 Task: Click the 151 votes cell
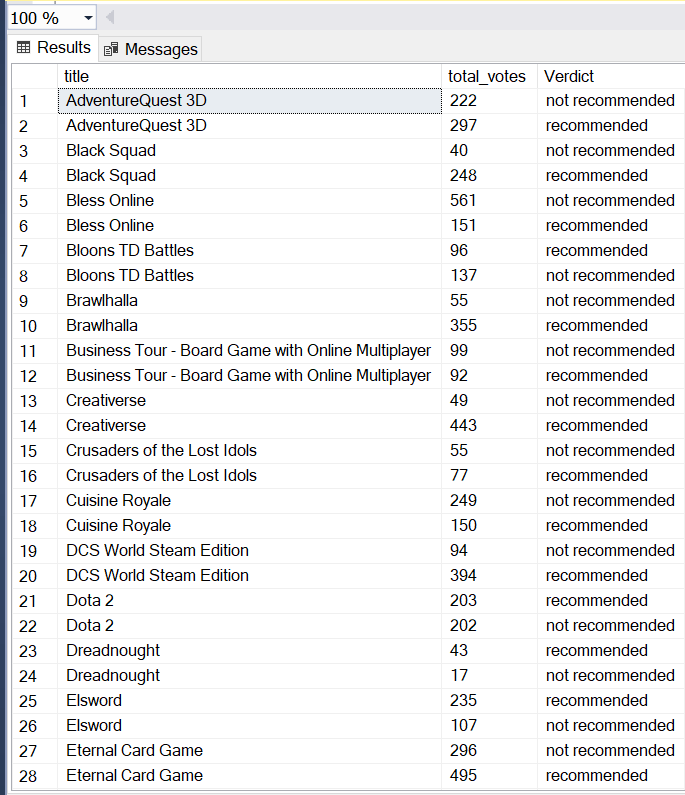point(489,226)
